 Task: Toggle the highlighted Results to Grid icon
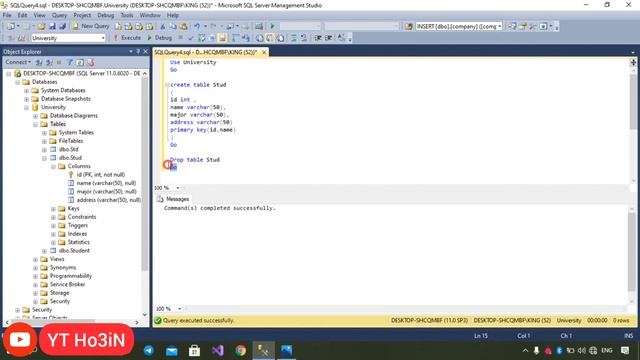[x=270, y=38]
